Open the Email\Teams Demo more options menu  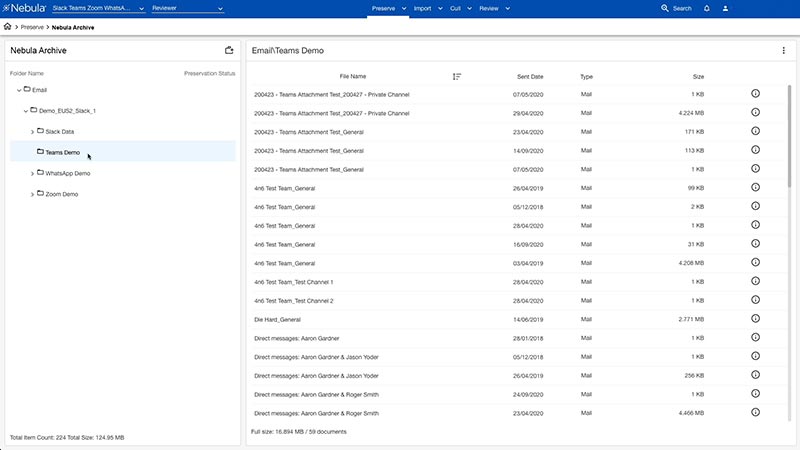tap(784, 51)
